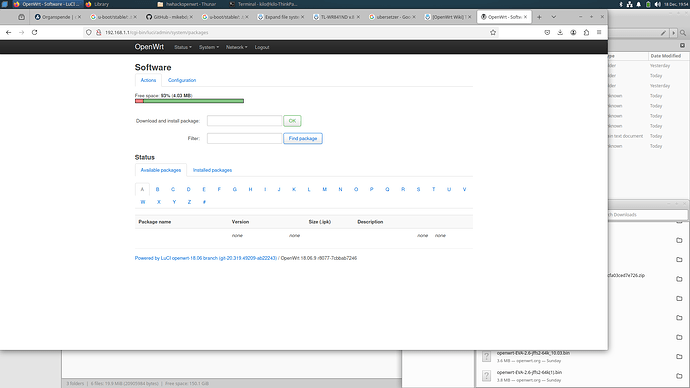Viewport: 690px width, 388px height.
Task: Click Logout in the OpenWrt navbar
Action: [x=262, y=47]
